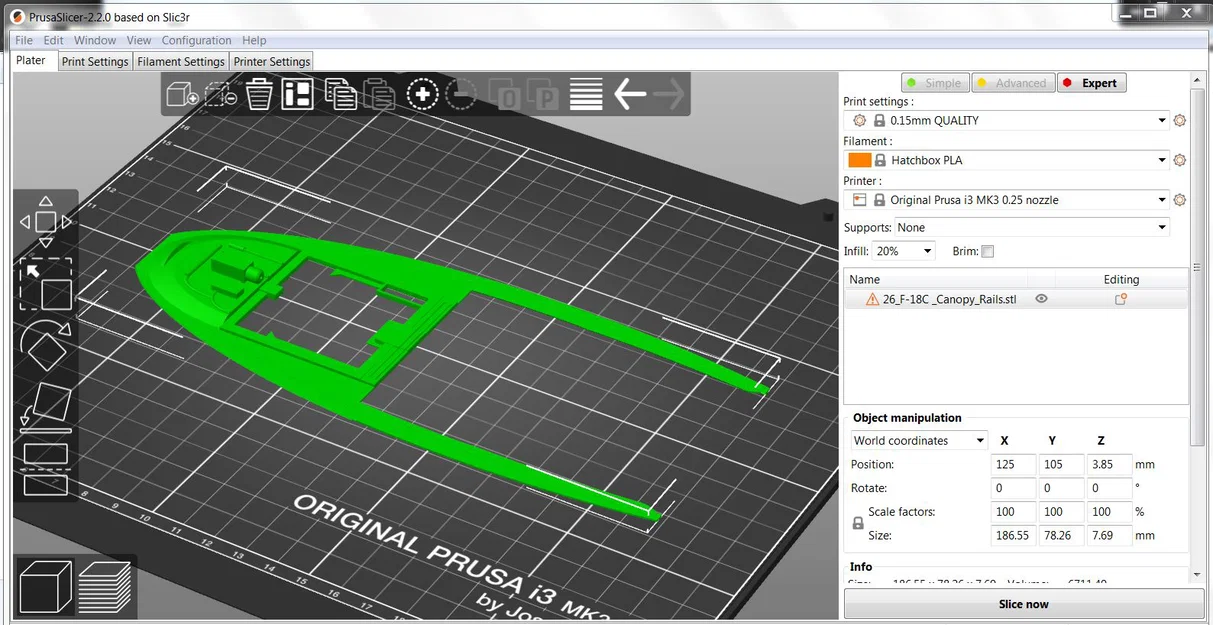This screenshot has height=625, width=1213.
Task: Open the Window menu
Action: (x=95, y=40)
